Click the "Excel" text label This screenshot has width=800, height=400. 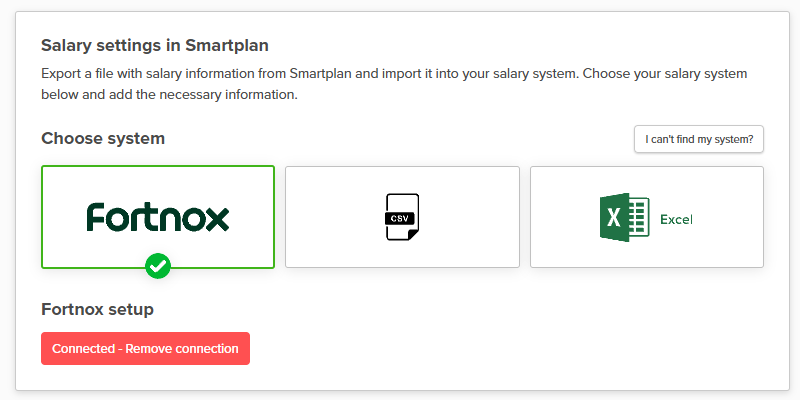(676, 219)
